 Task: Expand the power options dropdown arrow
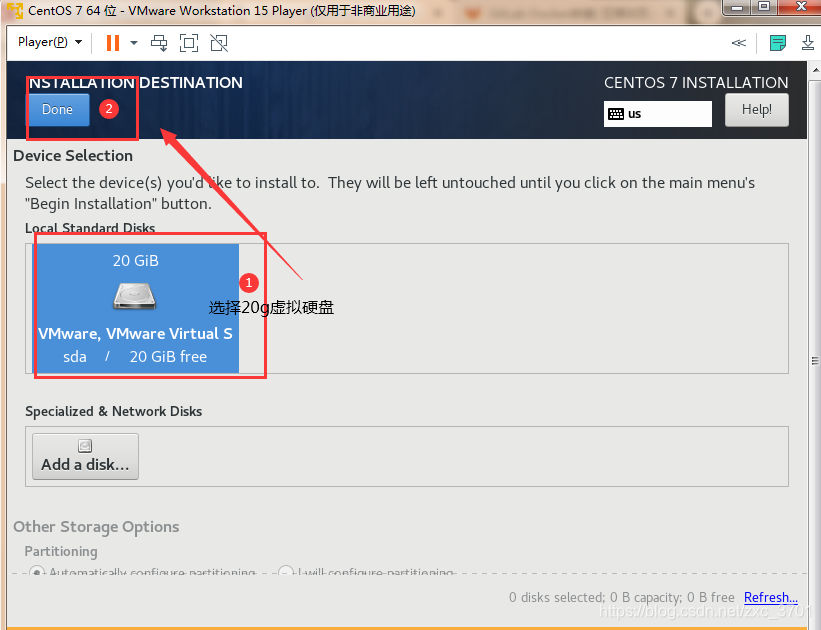click(134, 43)
